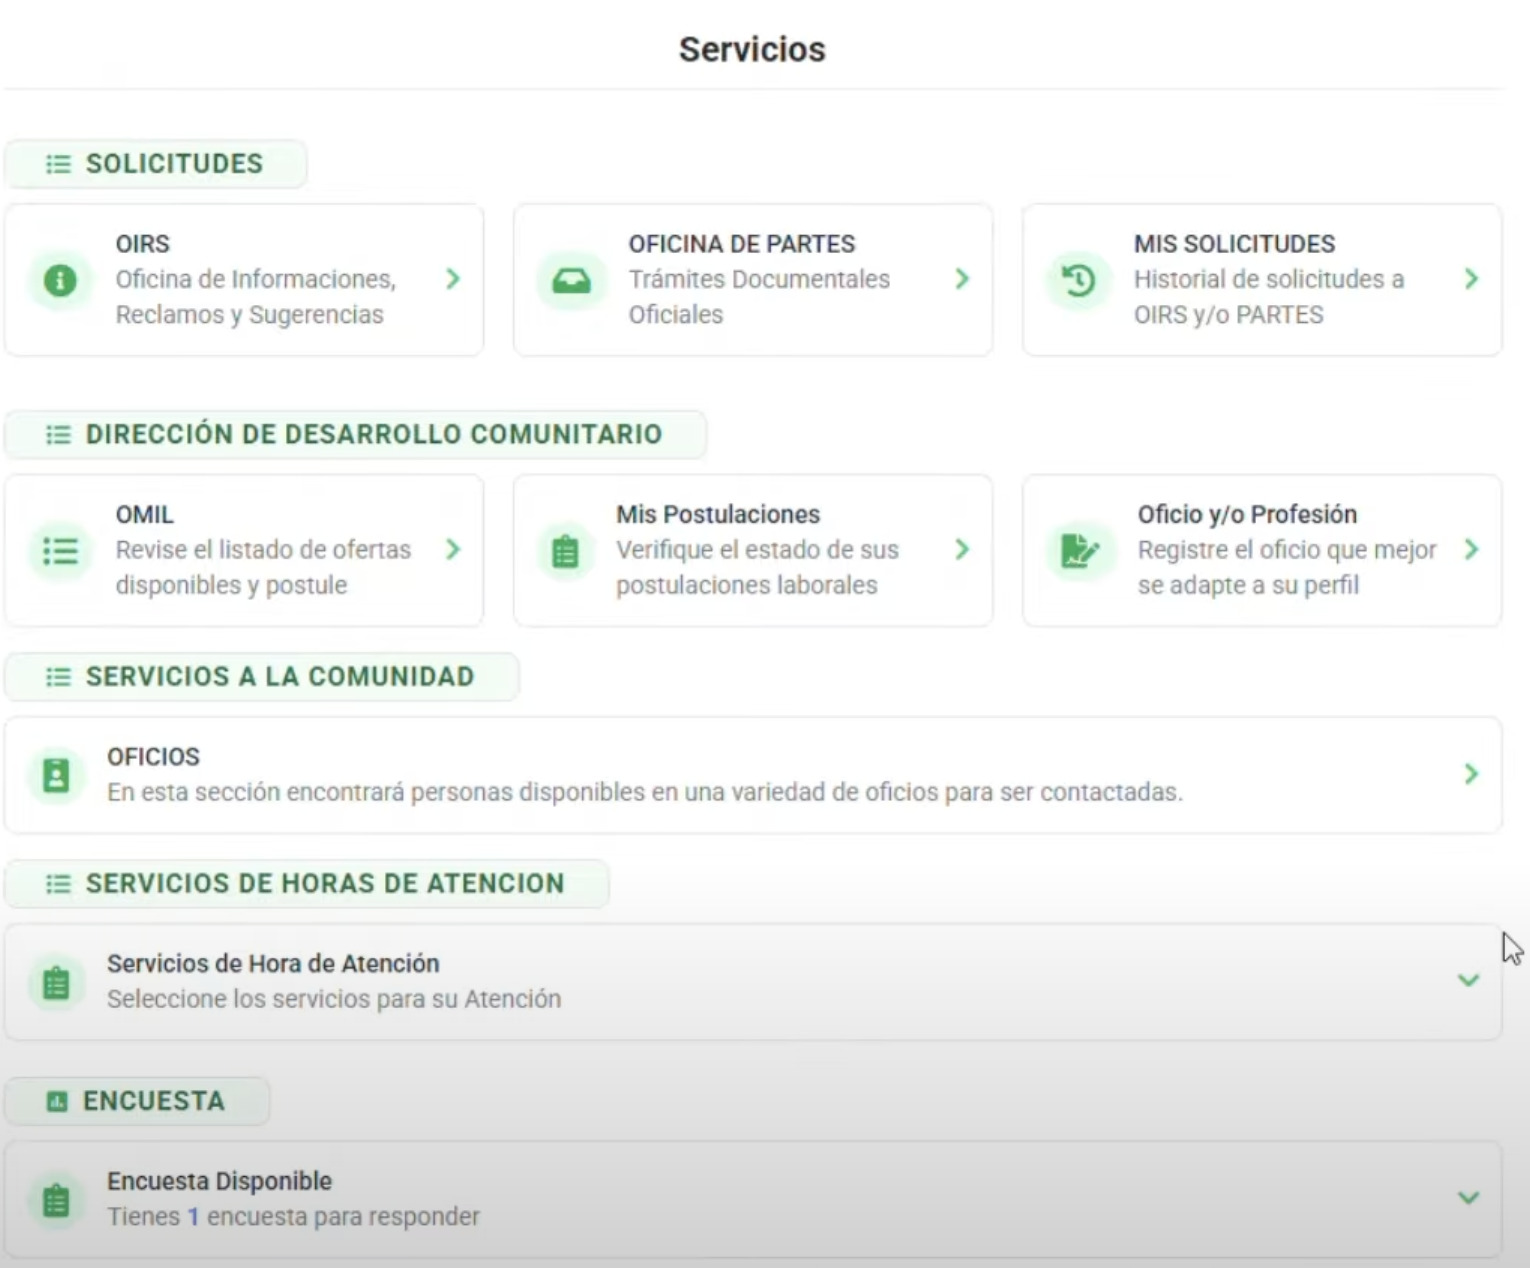Click the Mis Solicitudes history icon
Image resolution: width=1530 pixels, height=1268 pixels.
tap(1078, 280)
